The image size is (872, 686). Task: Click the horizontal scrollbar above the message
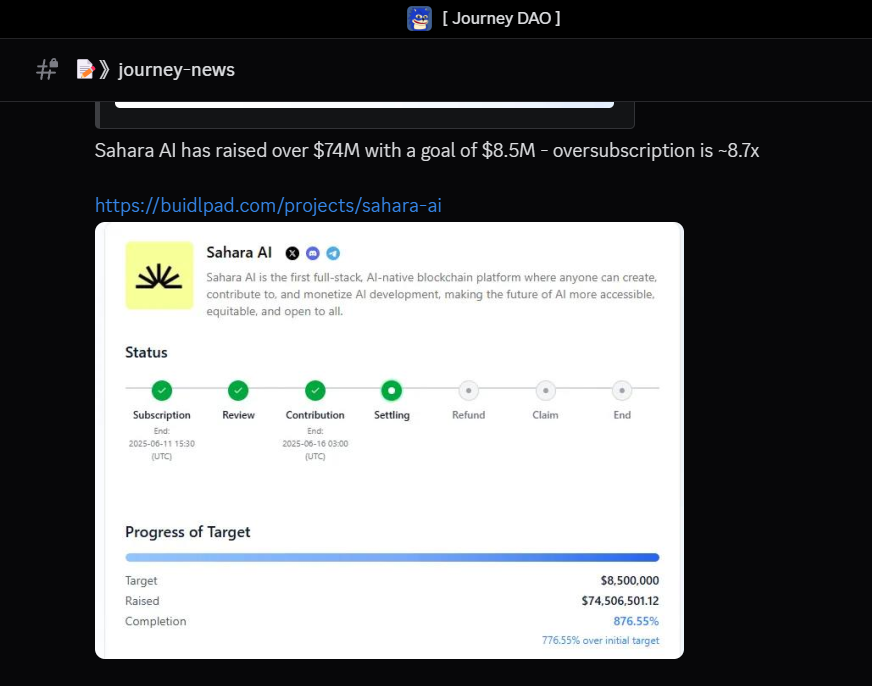(365, 101)
